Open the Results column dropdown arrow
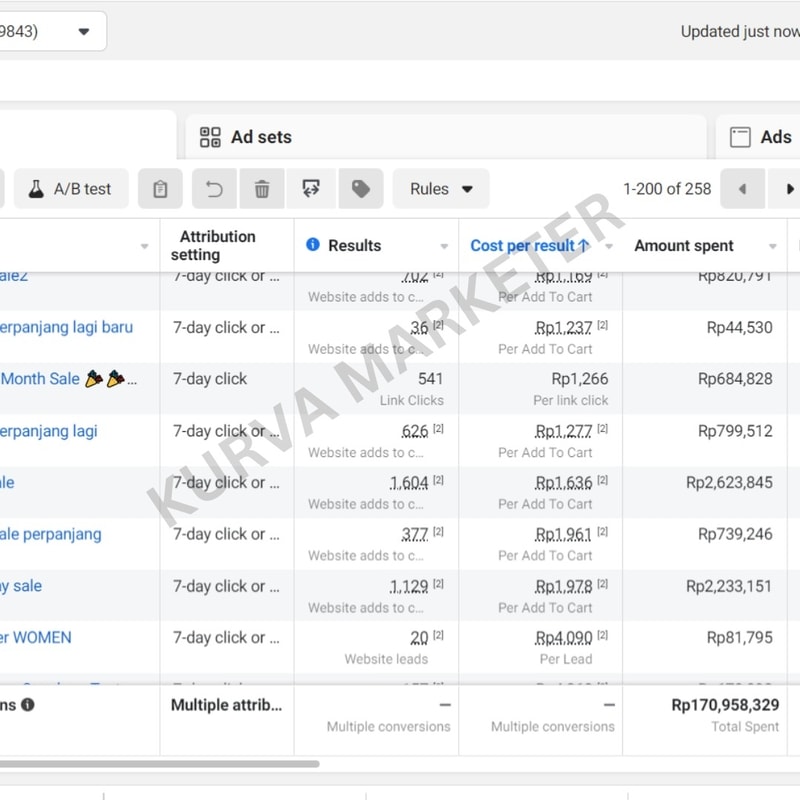This screenshot has width=800, height=800. pos(444,246)
